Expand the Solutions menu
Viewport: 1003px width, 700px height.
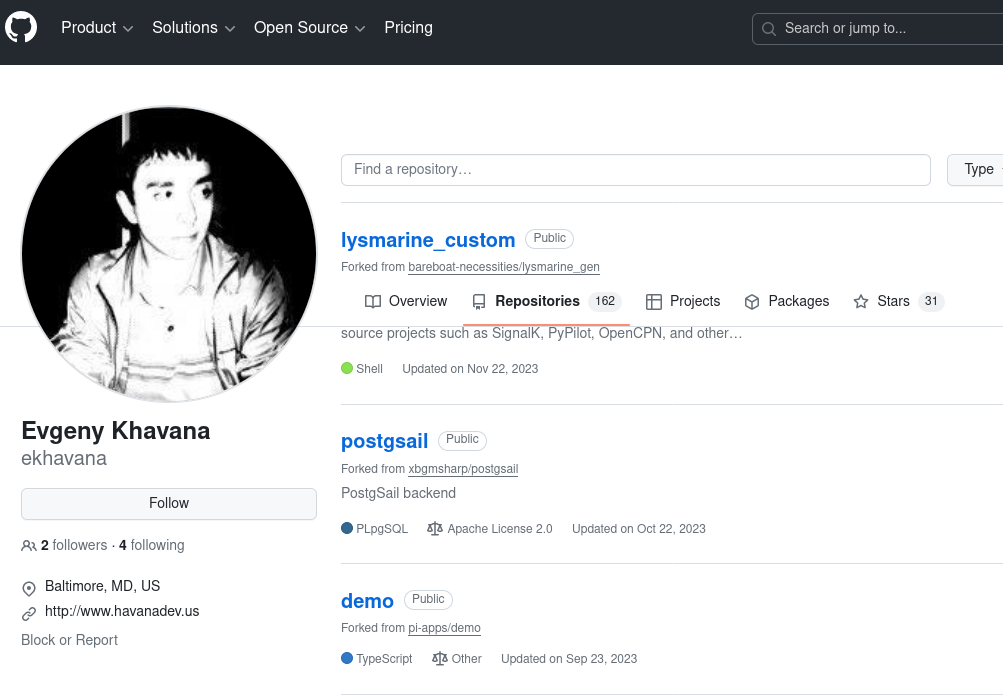(193, 28)
